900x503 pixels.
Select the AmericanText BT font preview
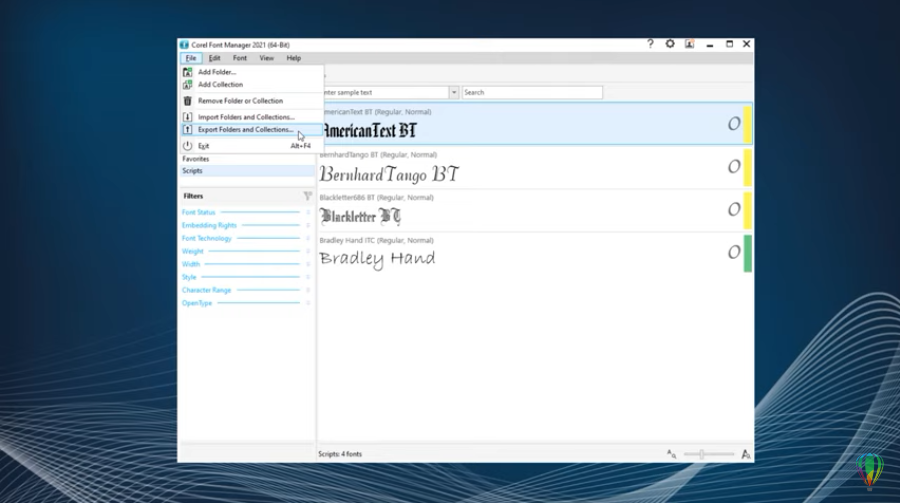[x=369, y=130]
